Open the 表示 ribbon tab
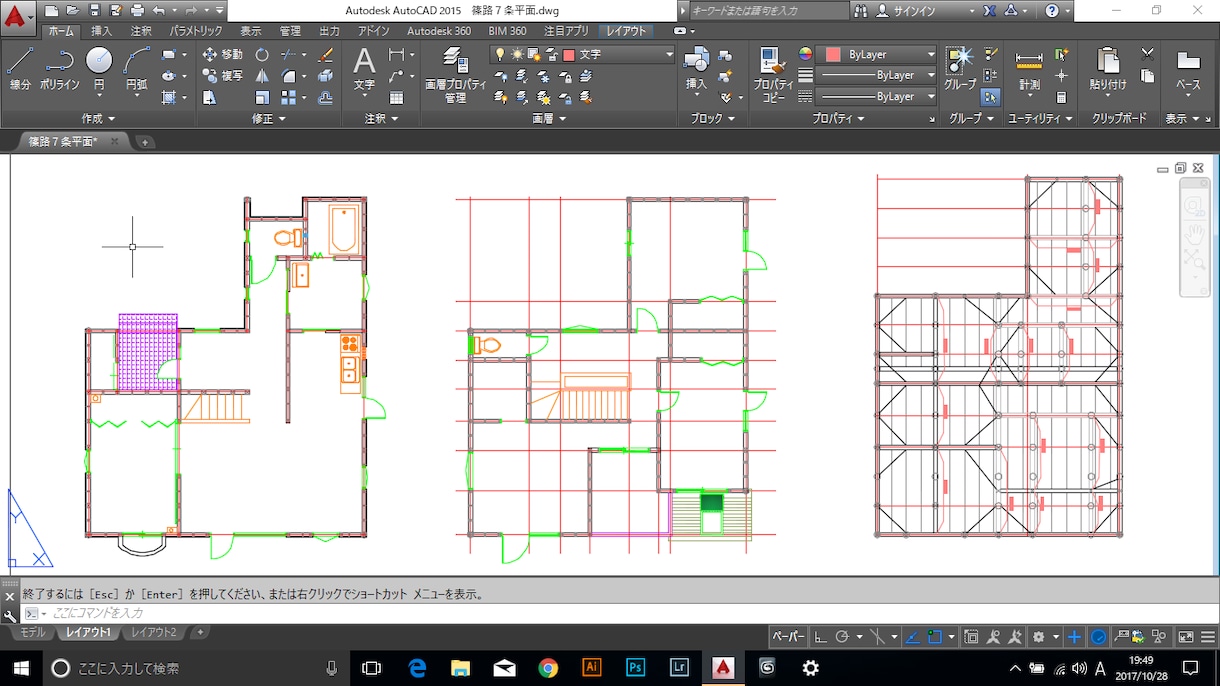This screenshot has height=686, width=1220. click(250, 31)
